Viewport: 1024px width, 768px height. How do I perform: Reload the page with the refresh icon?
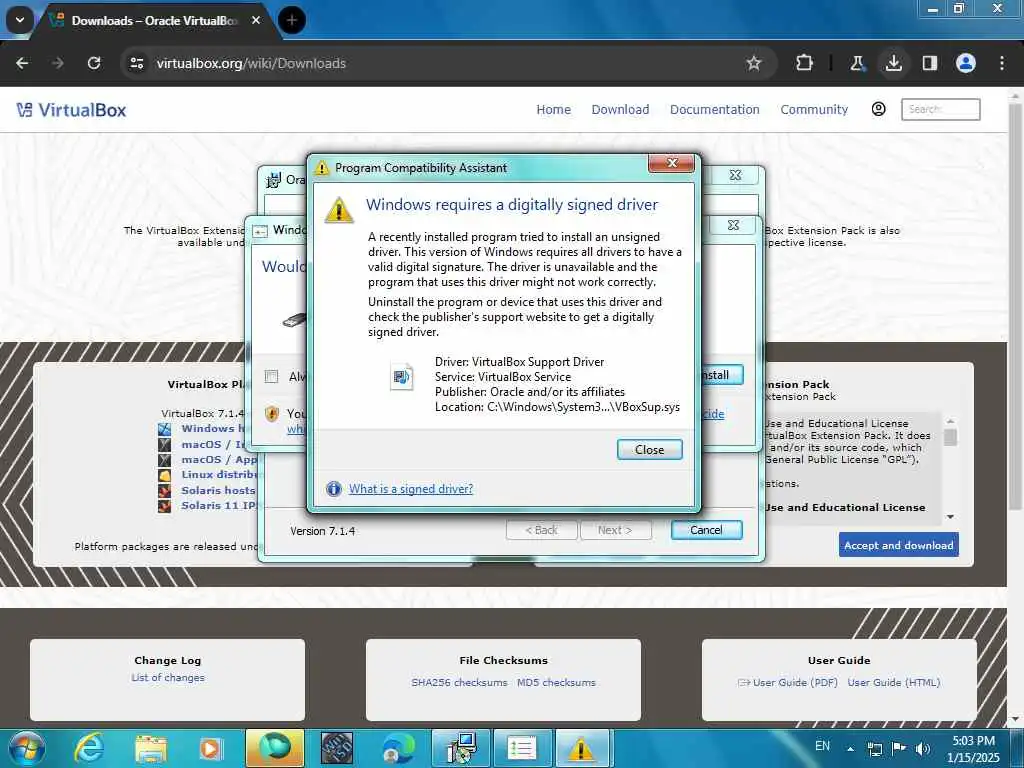pyautogui.click(x=94, y=63)
